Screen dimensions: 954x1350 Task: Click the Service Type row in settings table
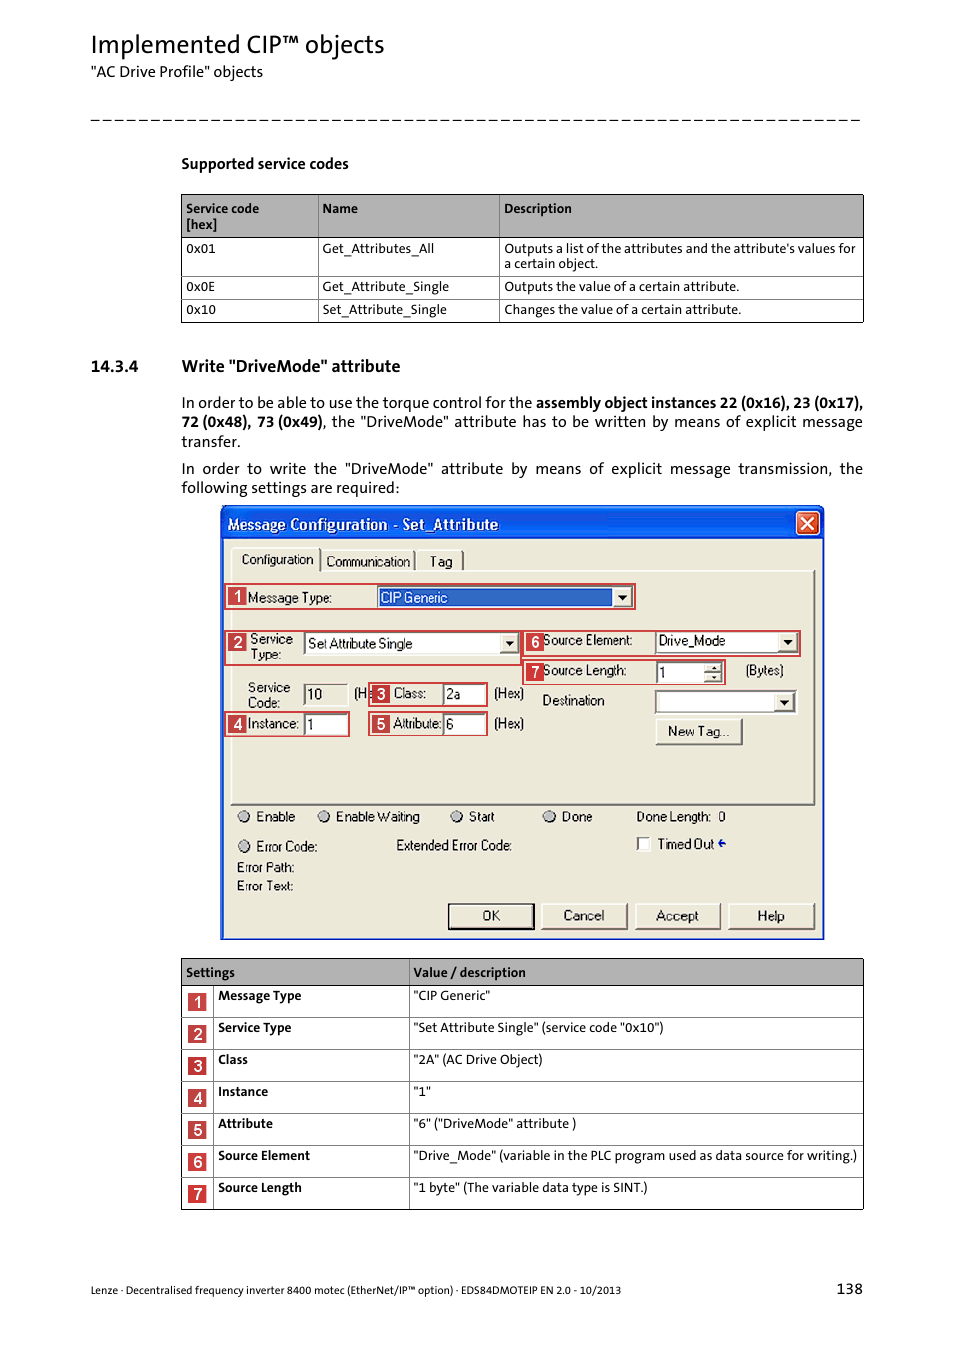pyautogui.click(x=522, y=1034)
